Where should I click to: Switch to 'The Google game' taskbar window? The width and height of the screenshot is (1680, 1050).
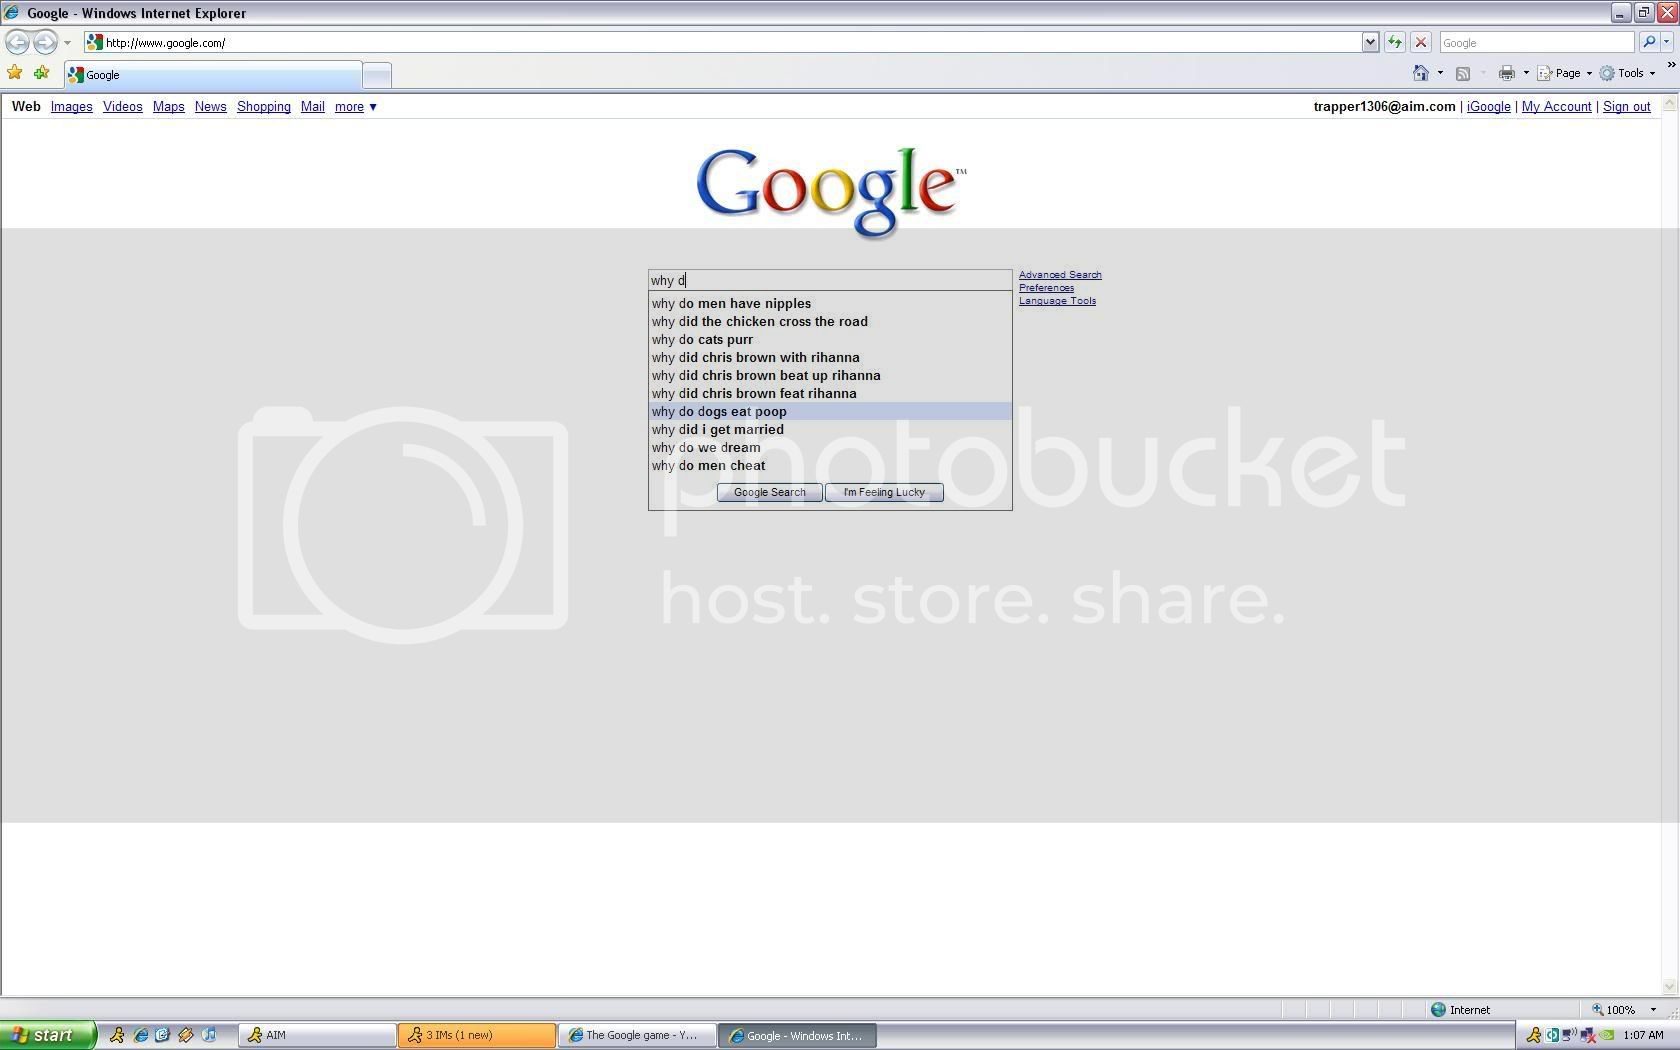tap(637, 1036)
